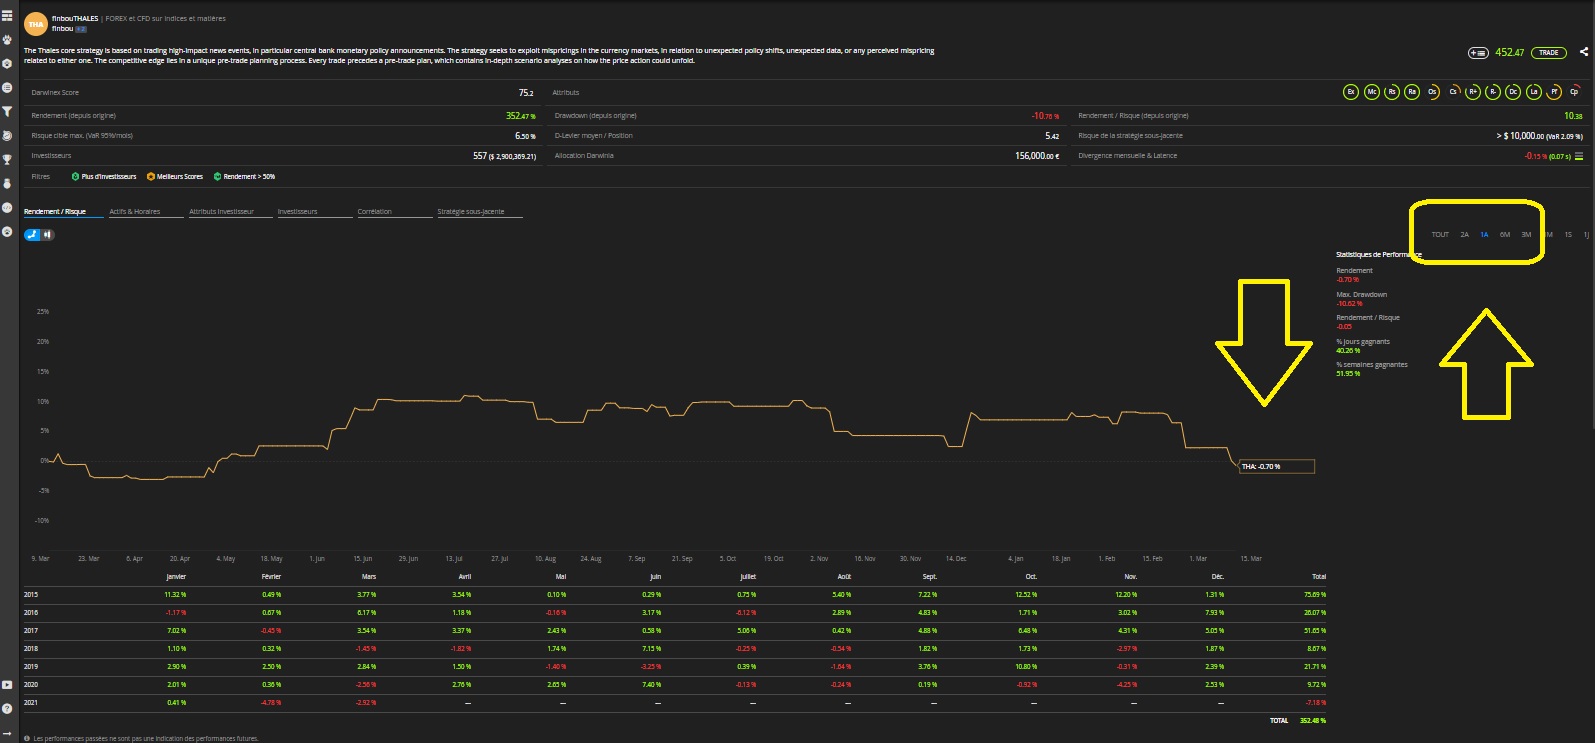Click the Rs attribute circle
Screen dimensions: 1595x743
pos(1392,92)
